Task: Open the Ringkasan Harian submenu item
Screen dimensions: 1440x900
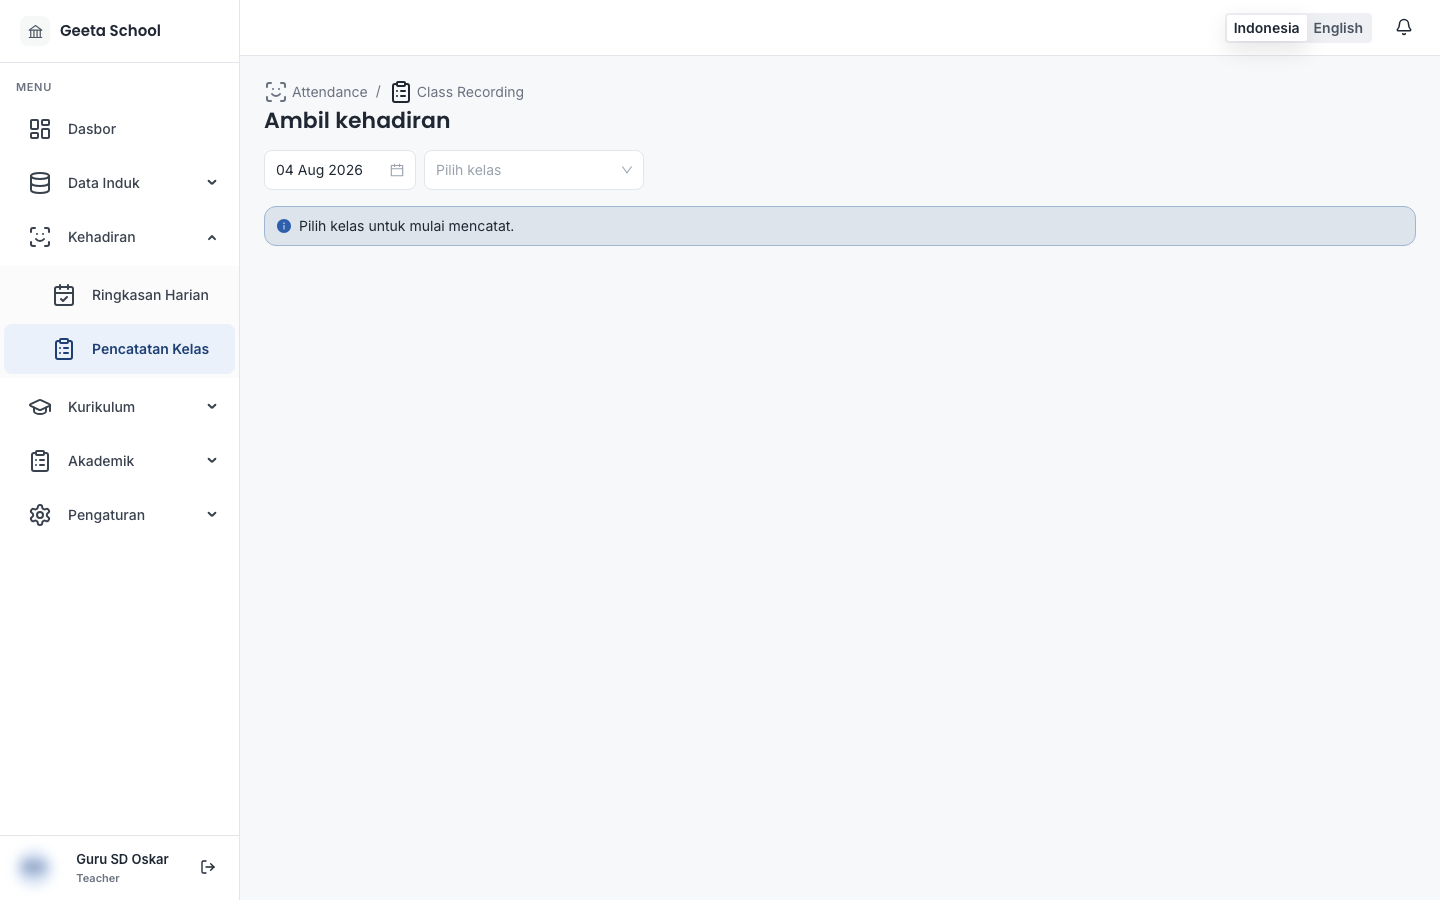Action: 120,295
